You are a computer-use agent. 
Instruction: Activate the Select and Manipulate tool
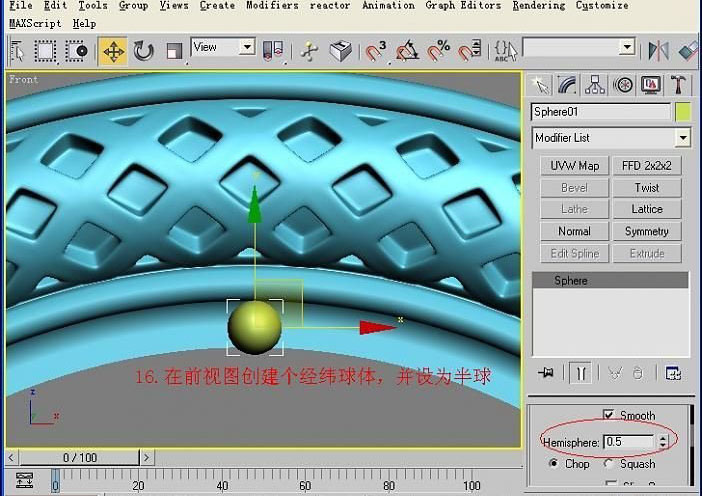[309, 51]
